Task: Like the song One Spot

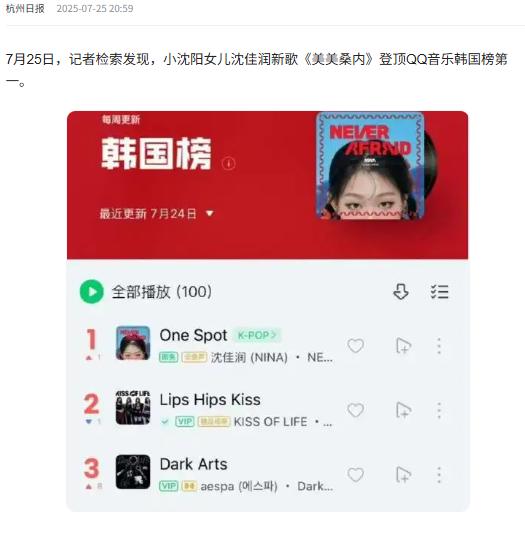Action: click(355, 346)
